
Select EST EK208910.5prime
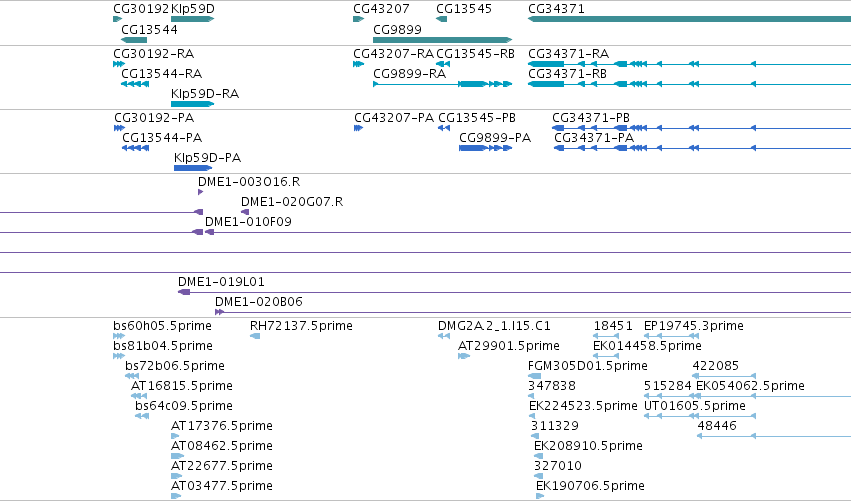588,446
